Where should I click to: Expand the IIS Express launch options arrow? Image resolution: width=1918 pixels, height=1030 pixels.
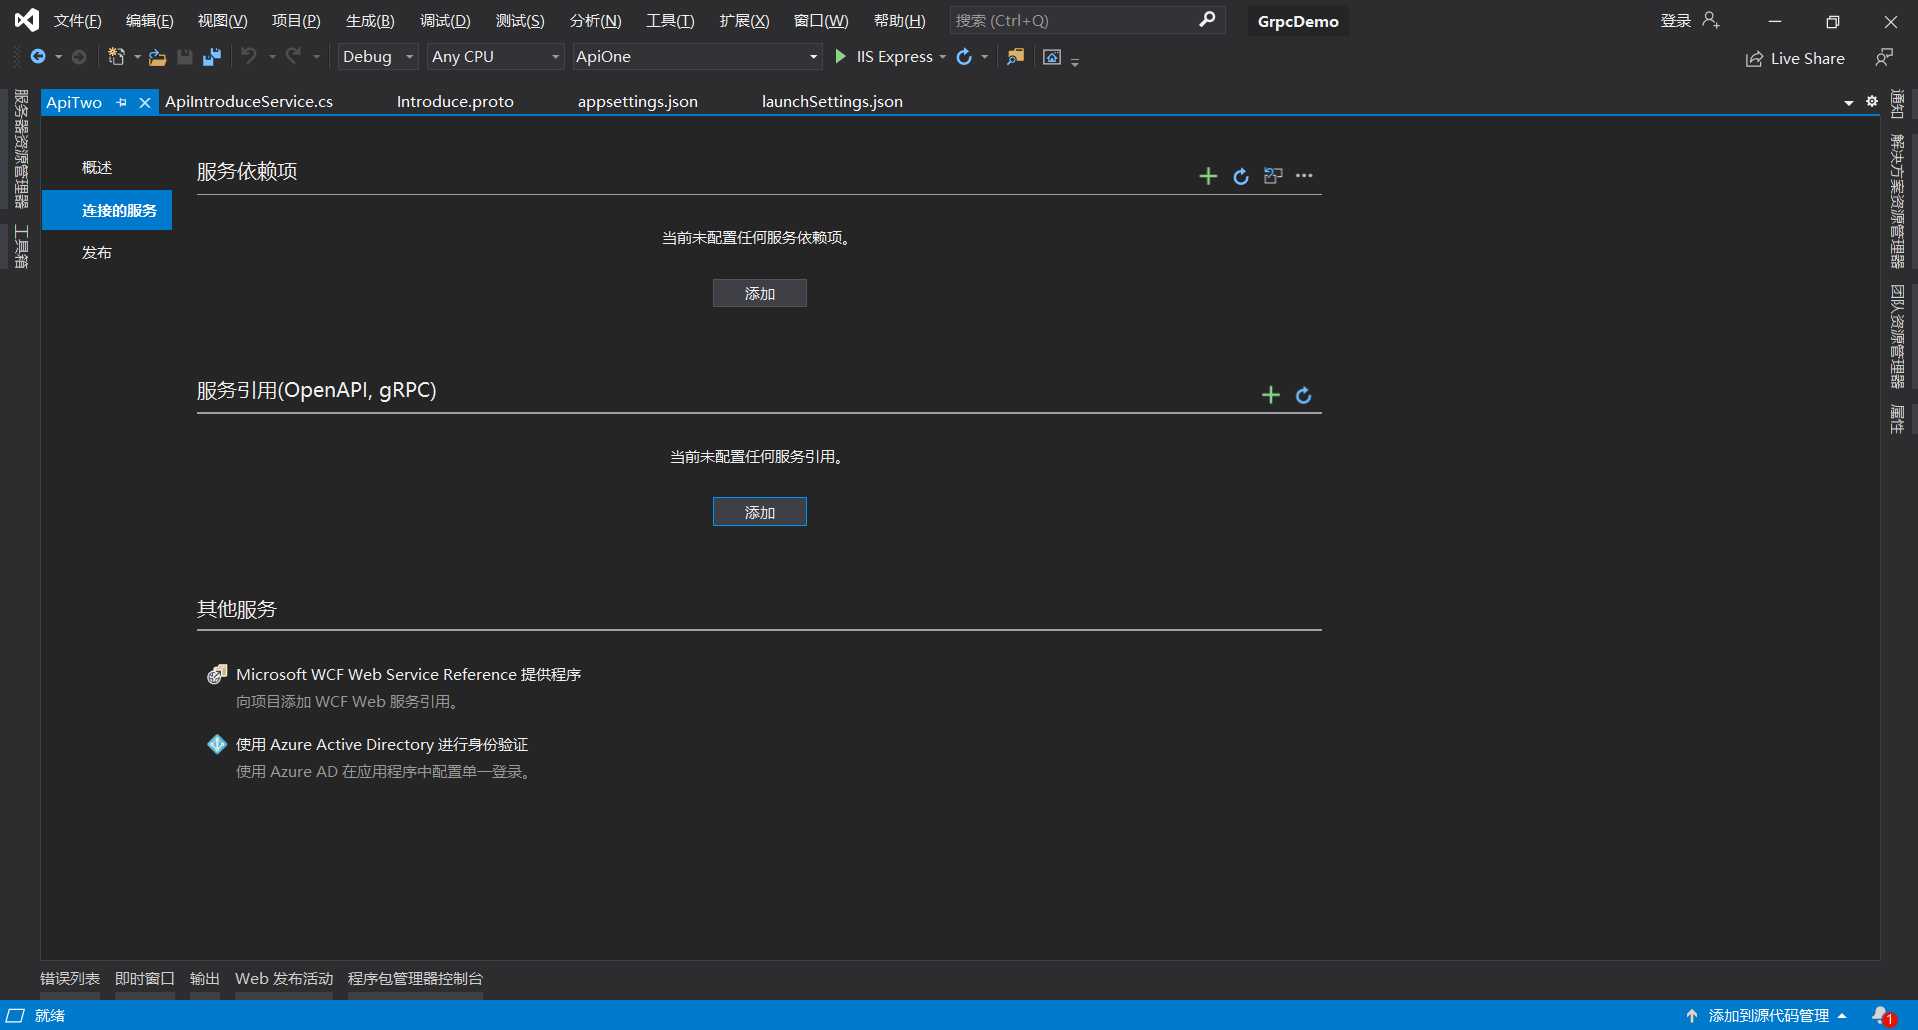pyautogui.click(x=943, y=57)
